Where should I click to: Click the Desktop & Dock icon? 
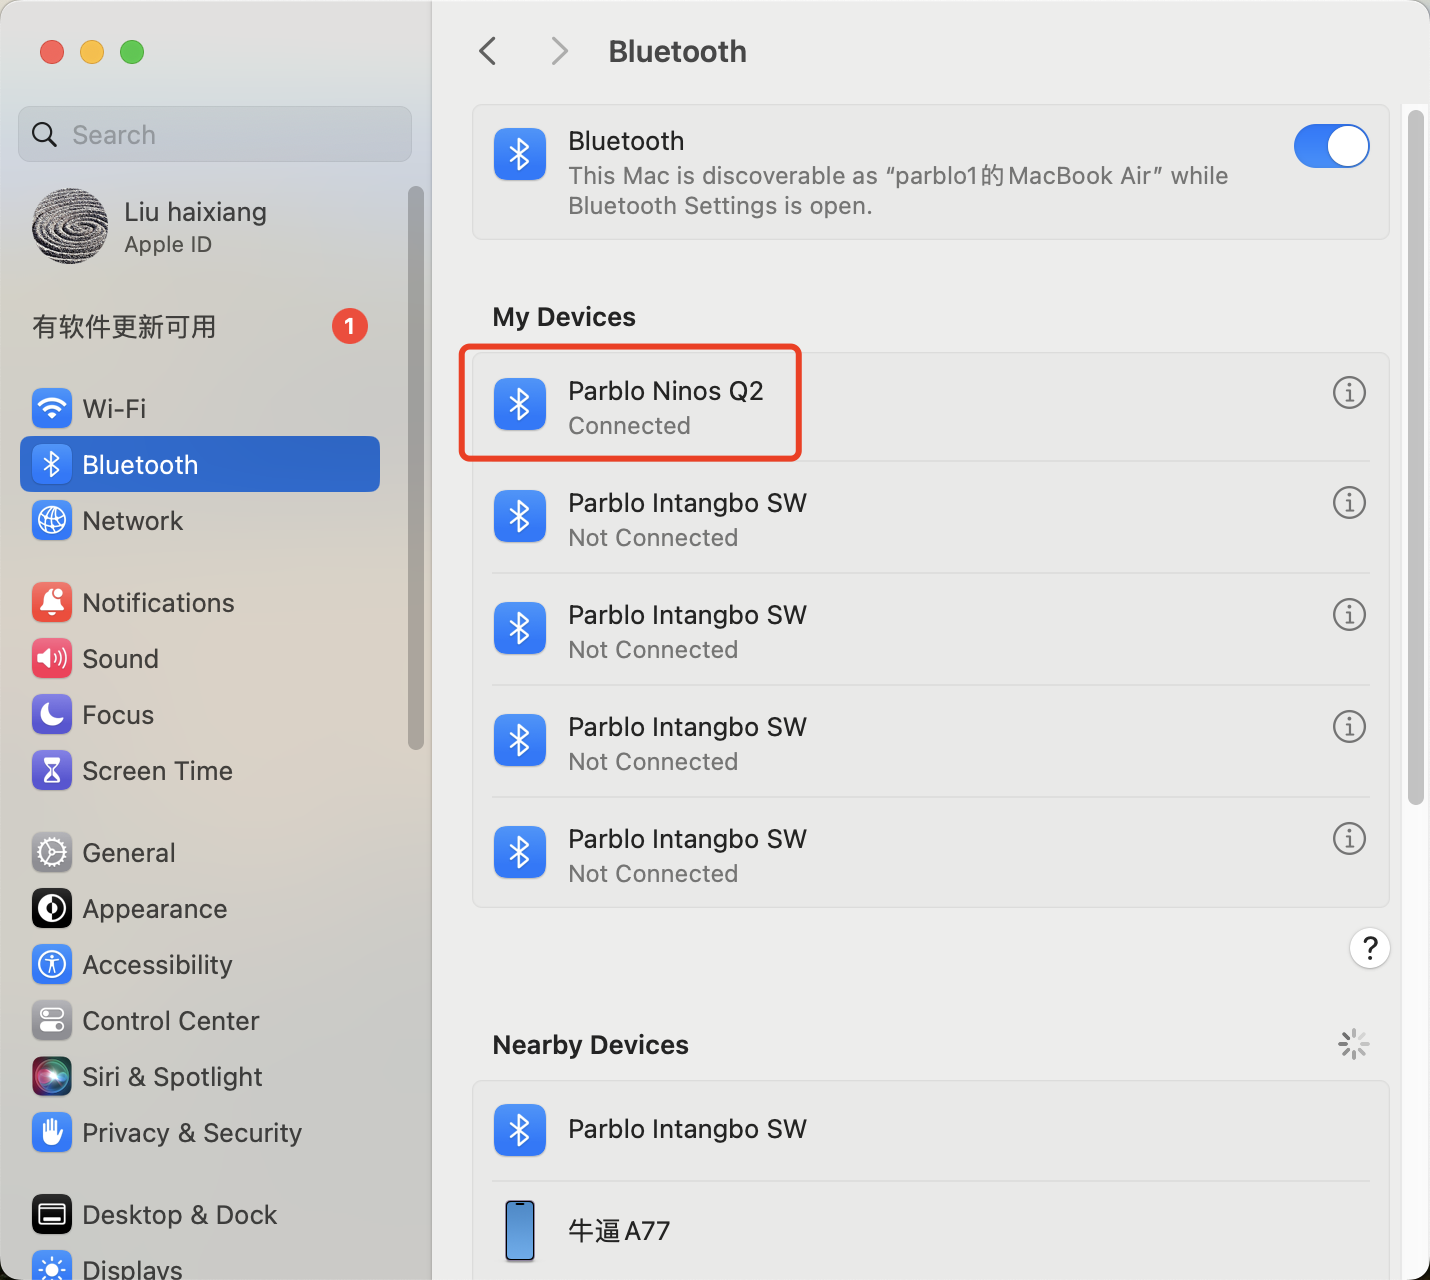tap(51, 1214)
